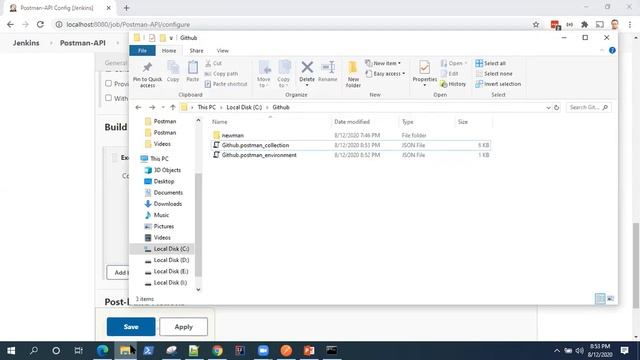Click Edit in the ribbon Open group
The height and width of the screenshot is (360, 640).
click(x=449, y=73)
